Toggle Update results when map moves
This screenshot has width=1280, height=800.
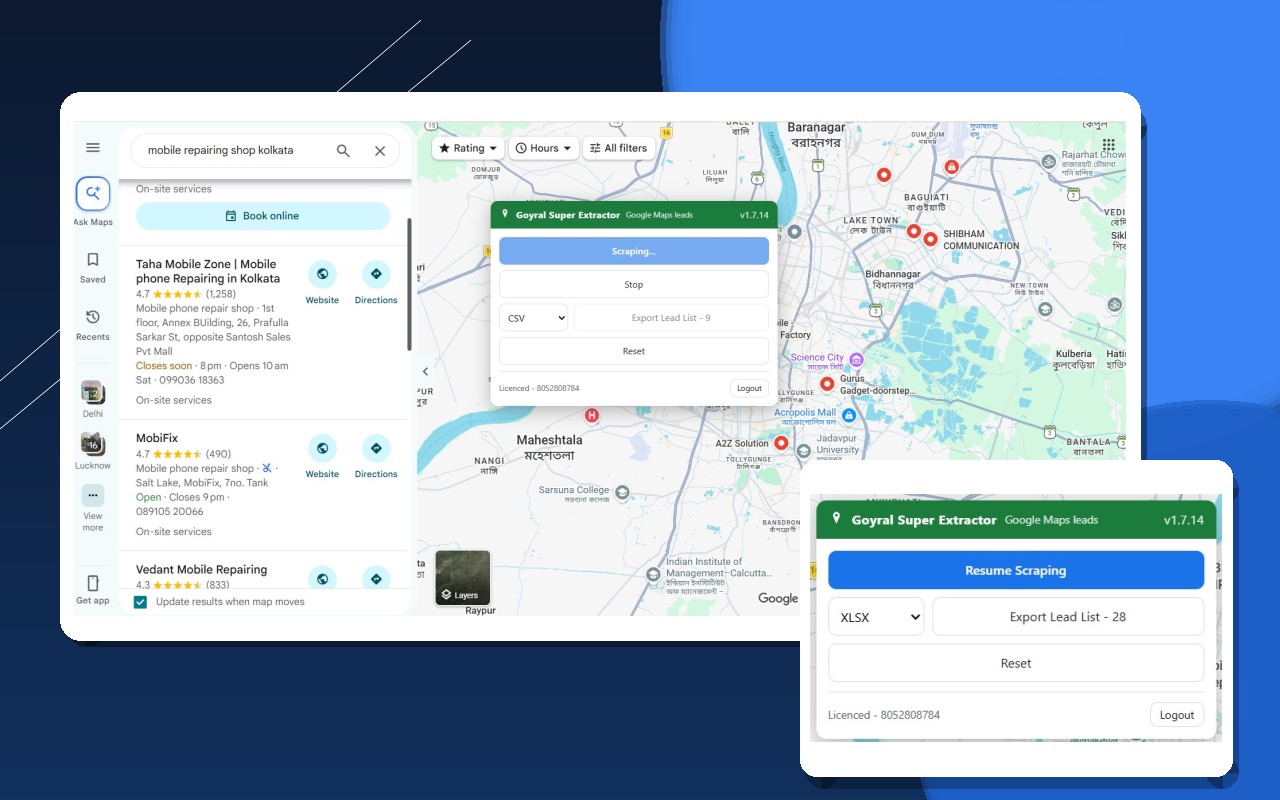click(x=141, y=602)
